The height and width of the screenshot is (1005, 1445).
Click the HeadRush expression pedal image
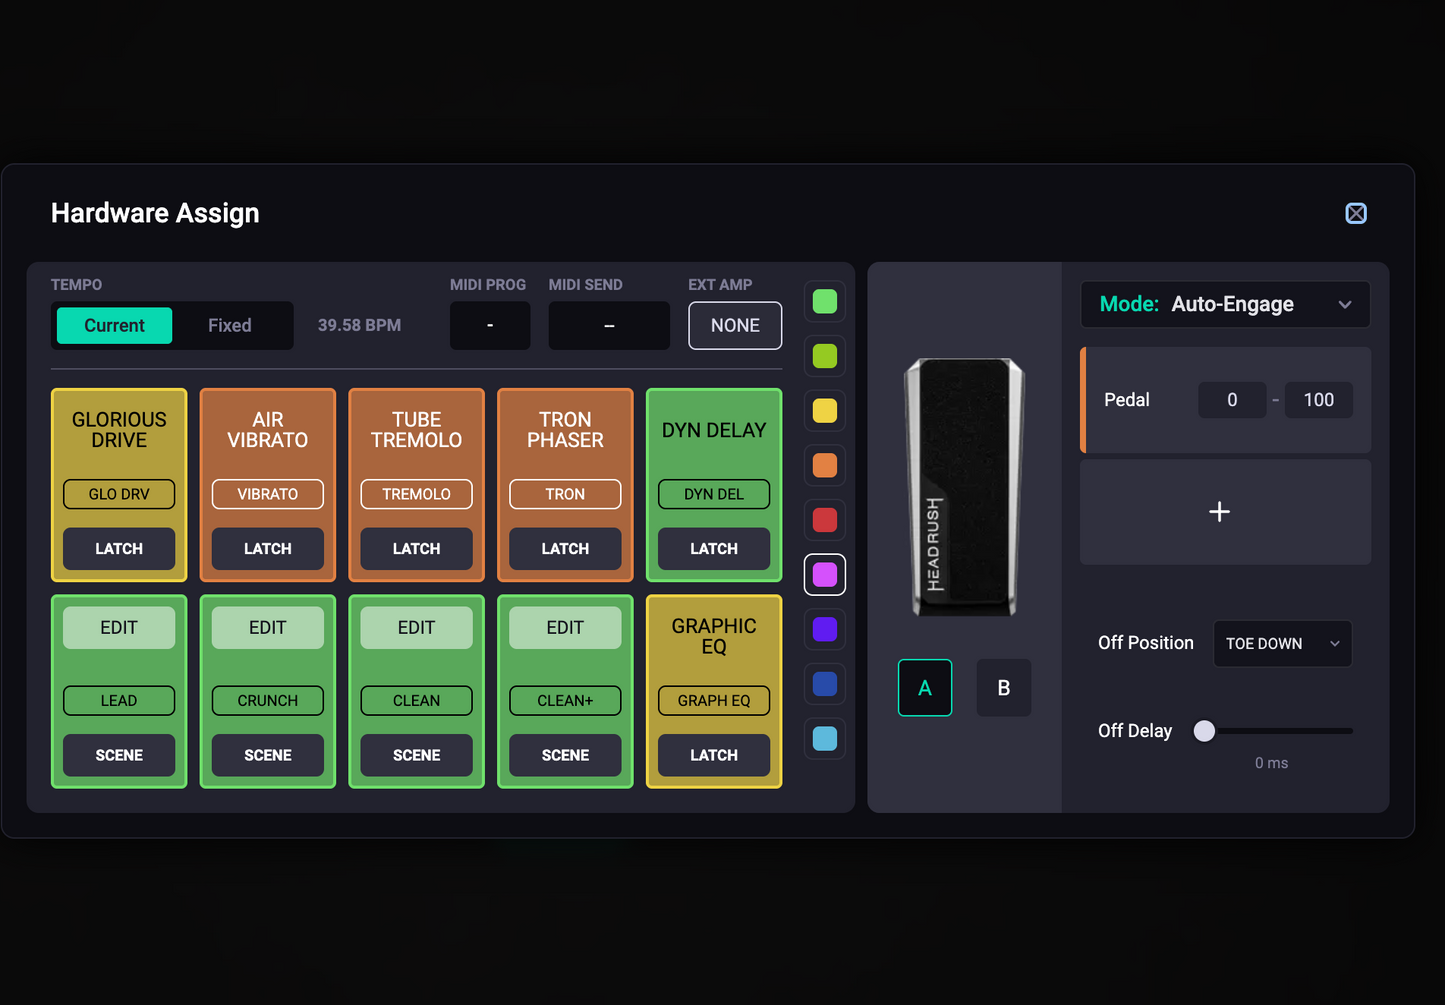(964, 487)
